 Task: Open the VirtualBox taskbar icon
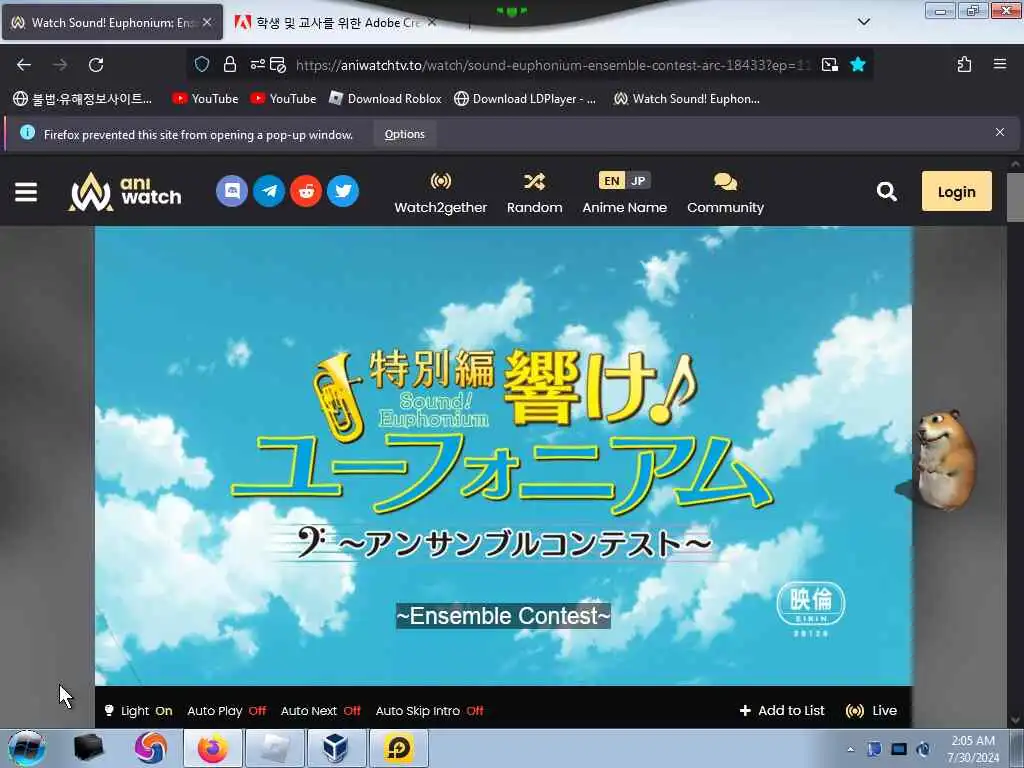[336, 748]
